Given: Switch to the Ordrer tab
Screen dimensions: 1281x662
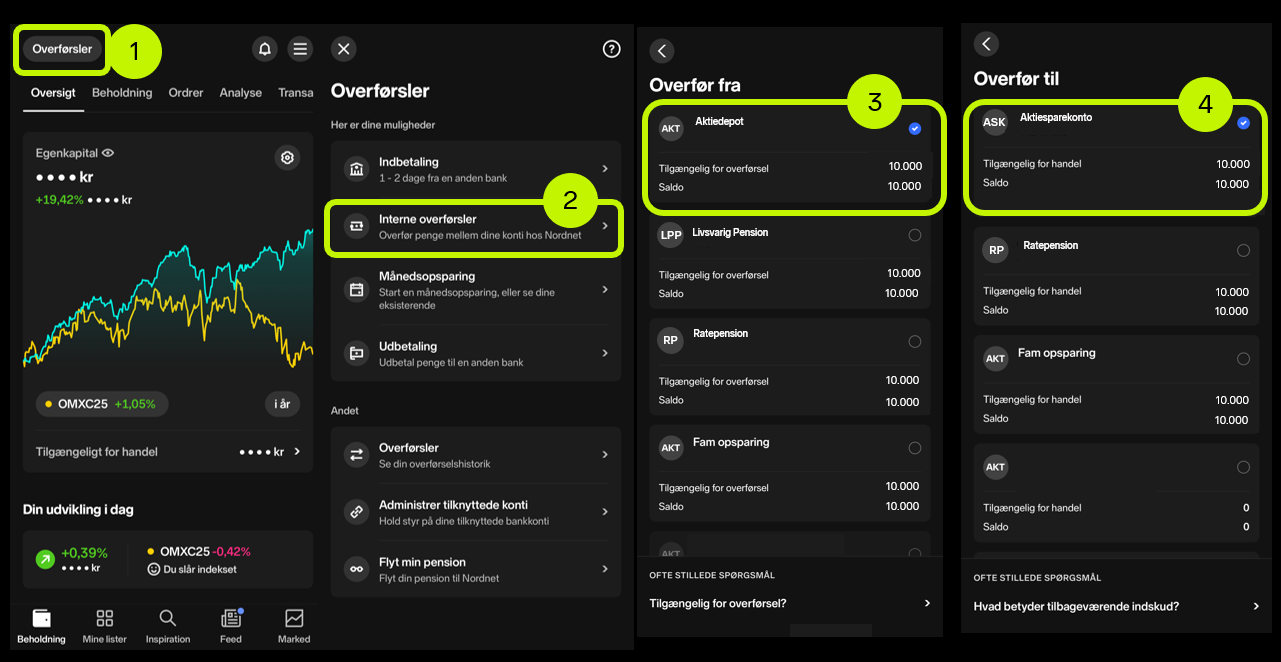Looking at the screenshot, I should [x=186, y=93].
